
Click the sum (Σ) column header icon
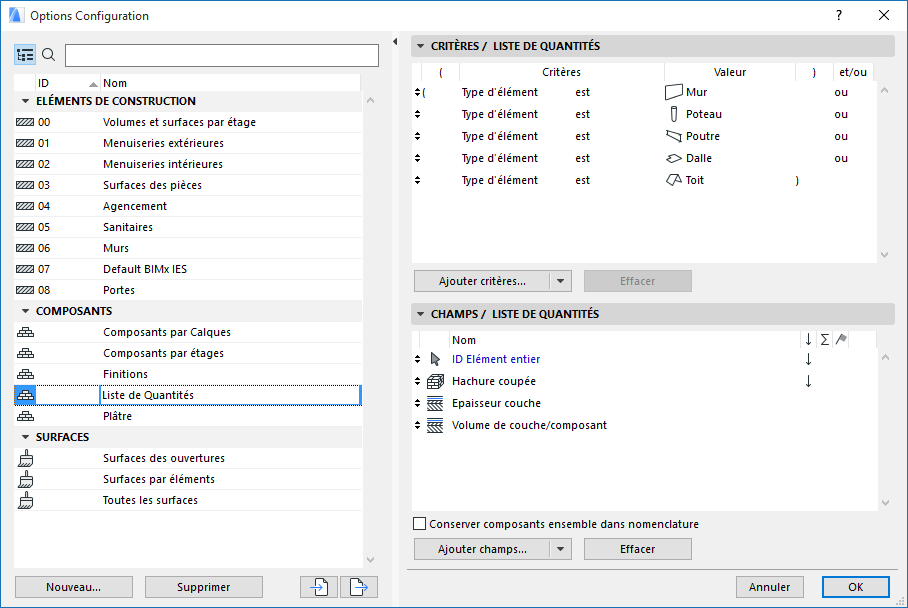[x=824, y=340]
